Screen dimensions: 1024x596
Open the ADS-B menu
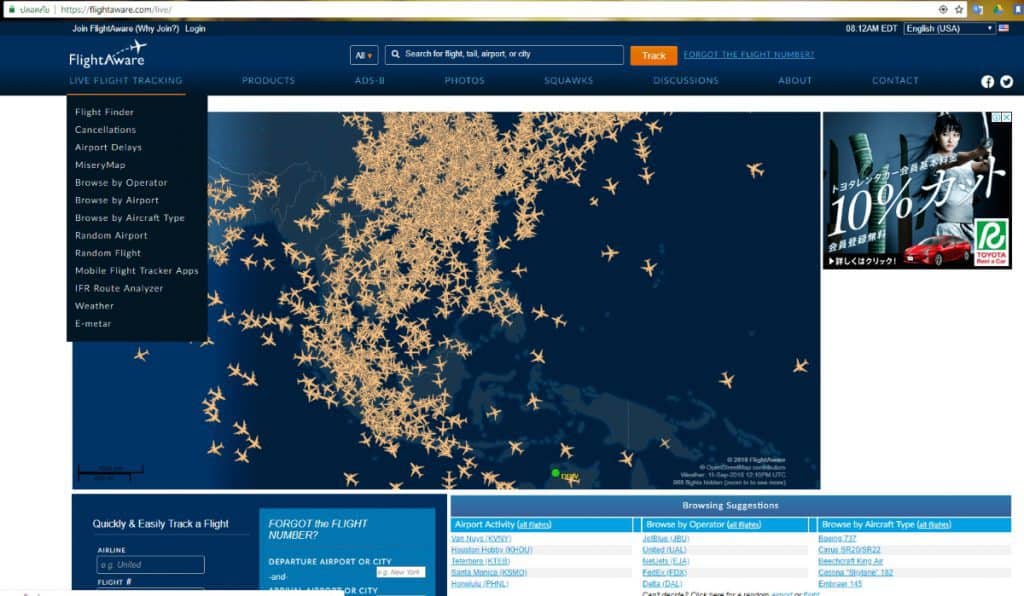(370, 80)
